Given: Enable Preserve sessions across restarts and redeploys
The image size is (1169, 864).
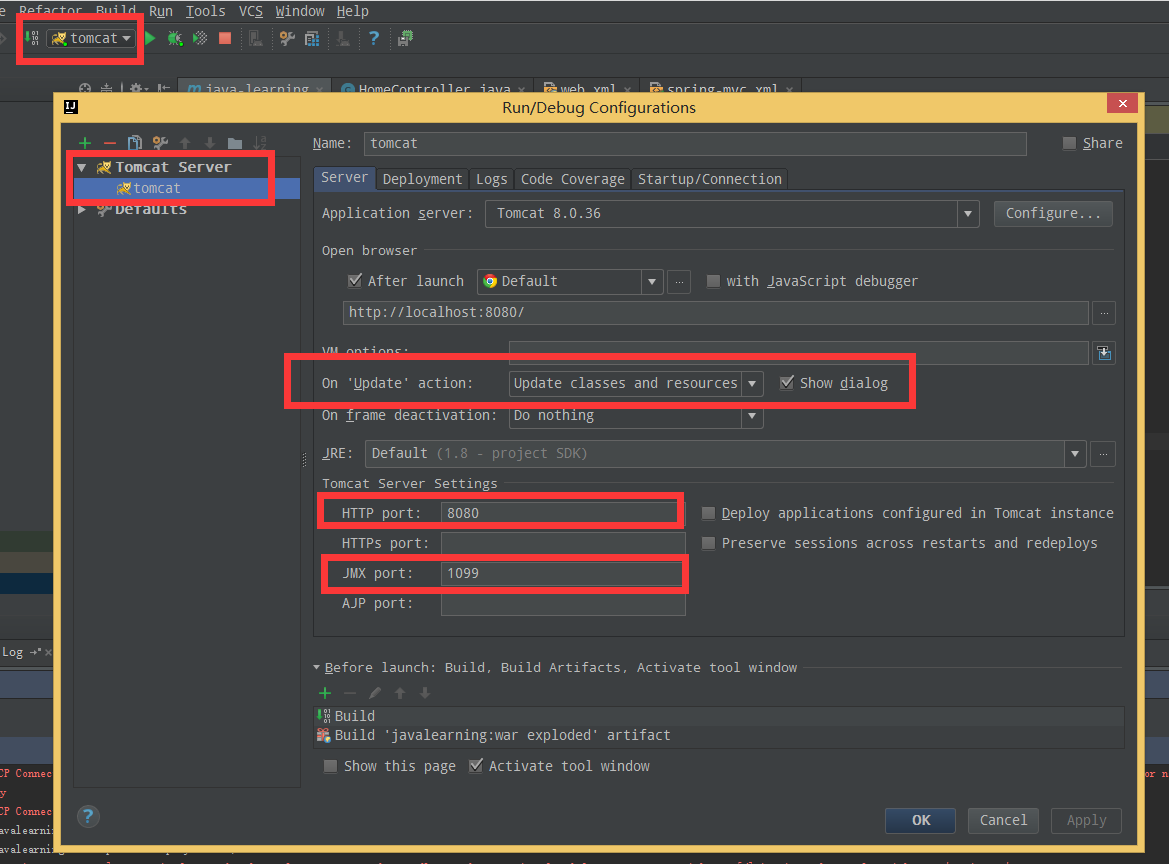Looking at the screenshot, I should point(708,543).
